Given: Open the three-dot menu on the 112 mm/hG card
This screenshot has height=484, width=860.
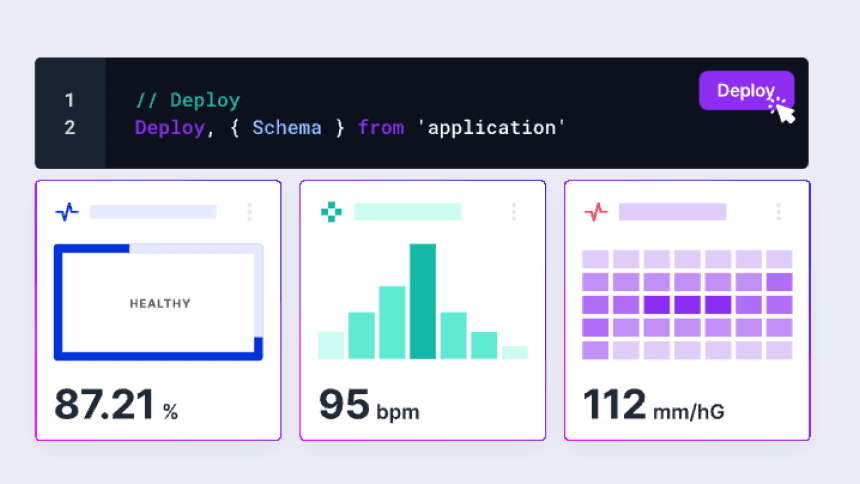Looking at the screenshot, I should coord(778,212).
